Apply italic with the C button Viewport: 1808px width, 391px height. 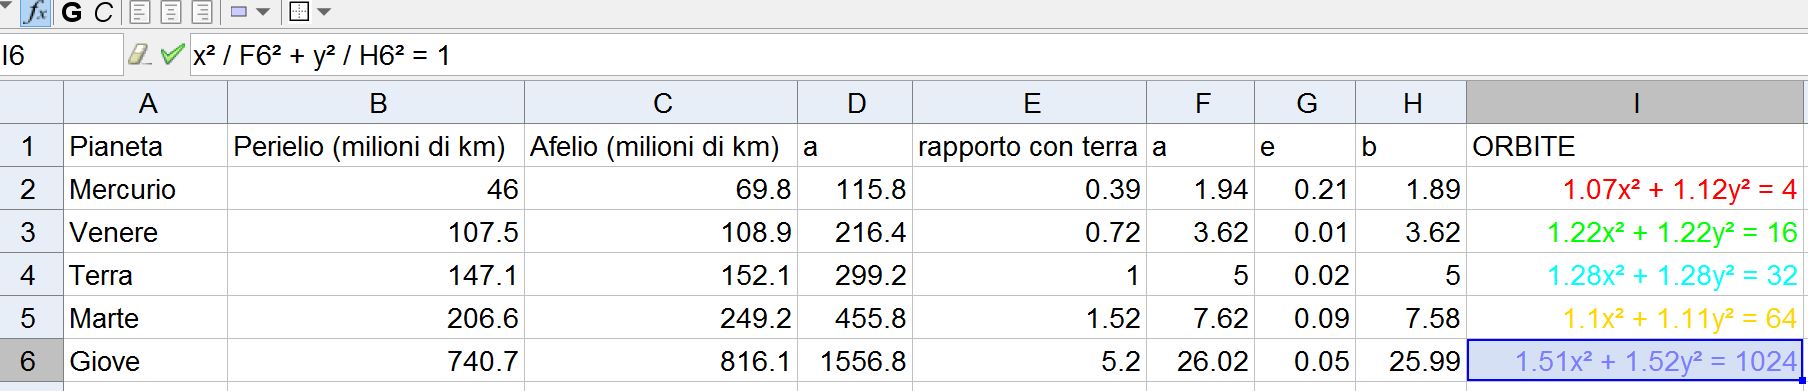[103, 13]
